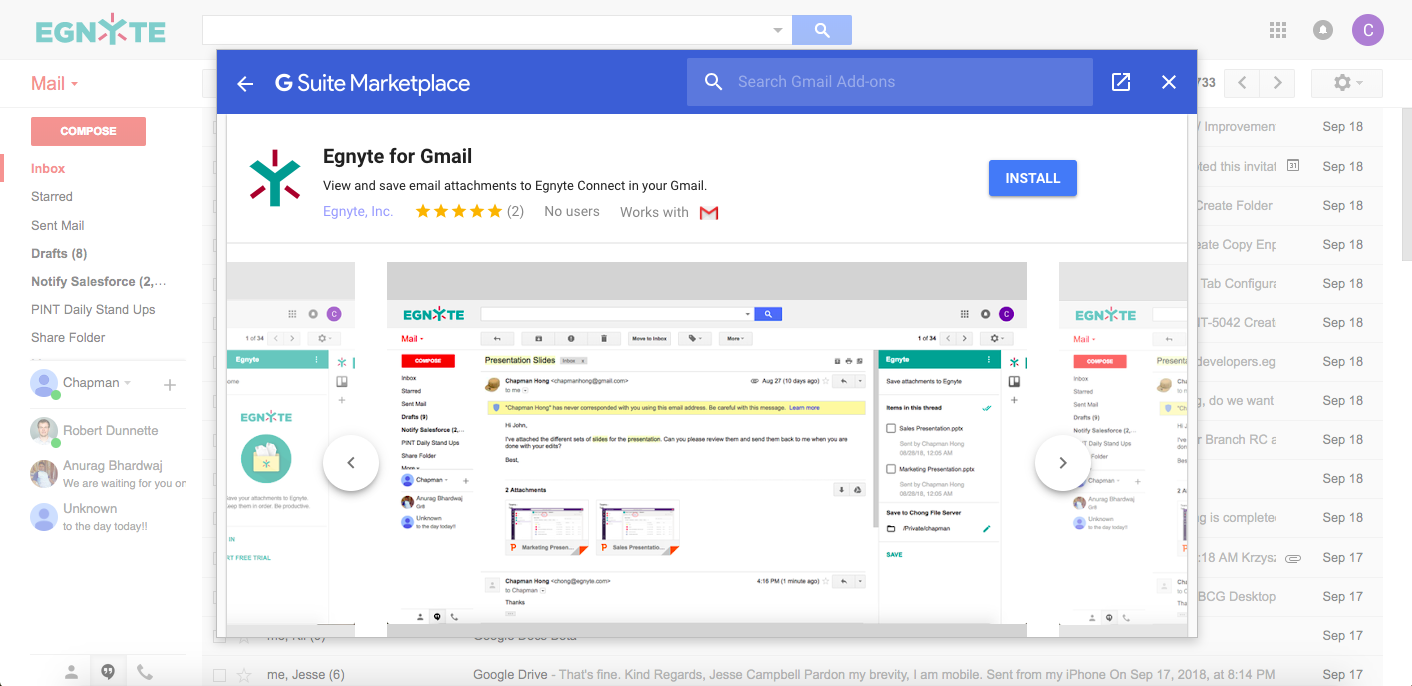Show the previous screenshot in carousel

tap(351, 463)
